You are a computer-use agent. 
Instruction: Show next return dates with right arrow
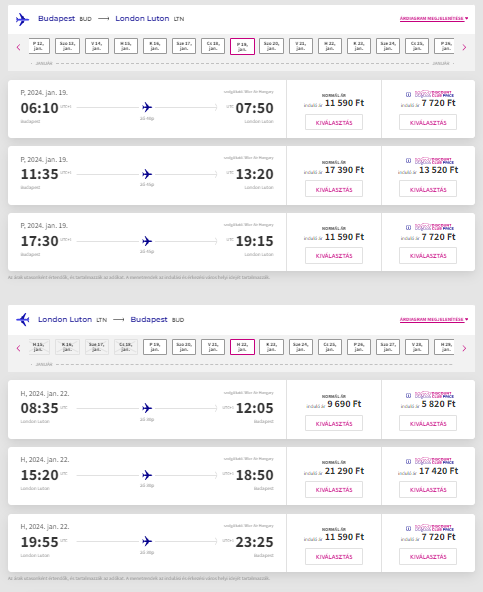coord(464,348)
